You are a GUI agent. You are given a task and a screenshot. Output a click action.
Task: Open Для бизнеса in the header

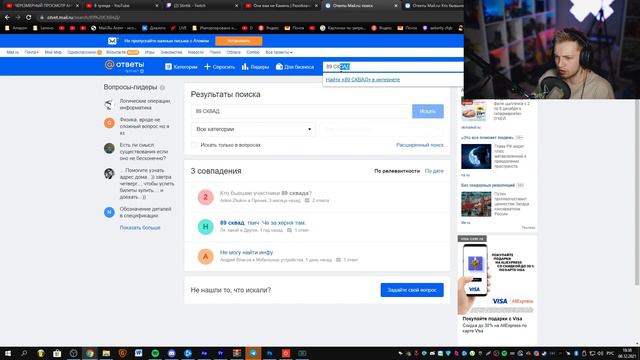coord(295,67)
